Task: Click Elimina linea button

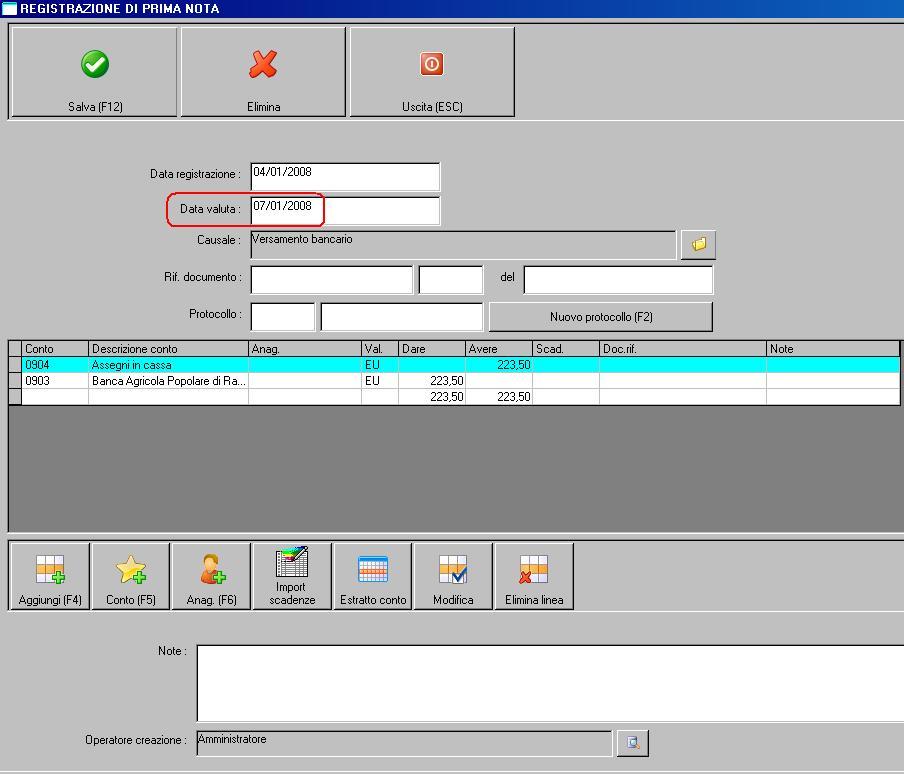Action: point(534,576)
